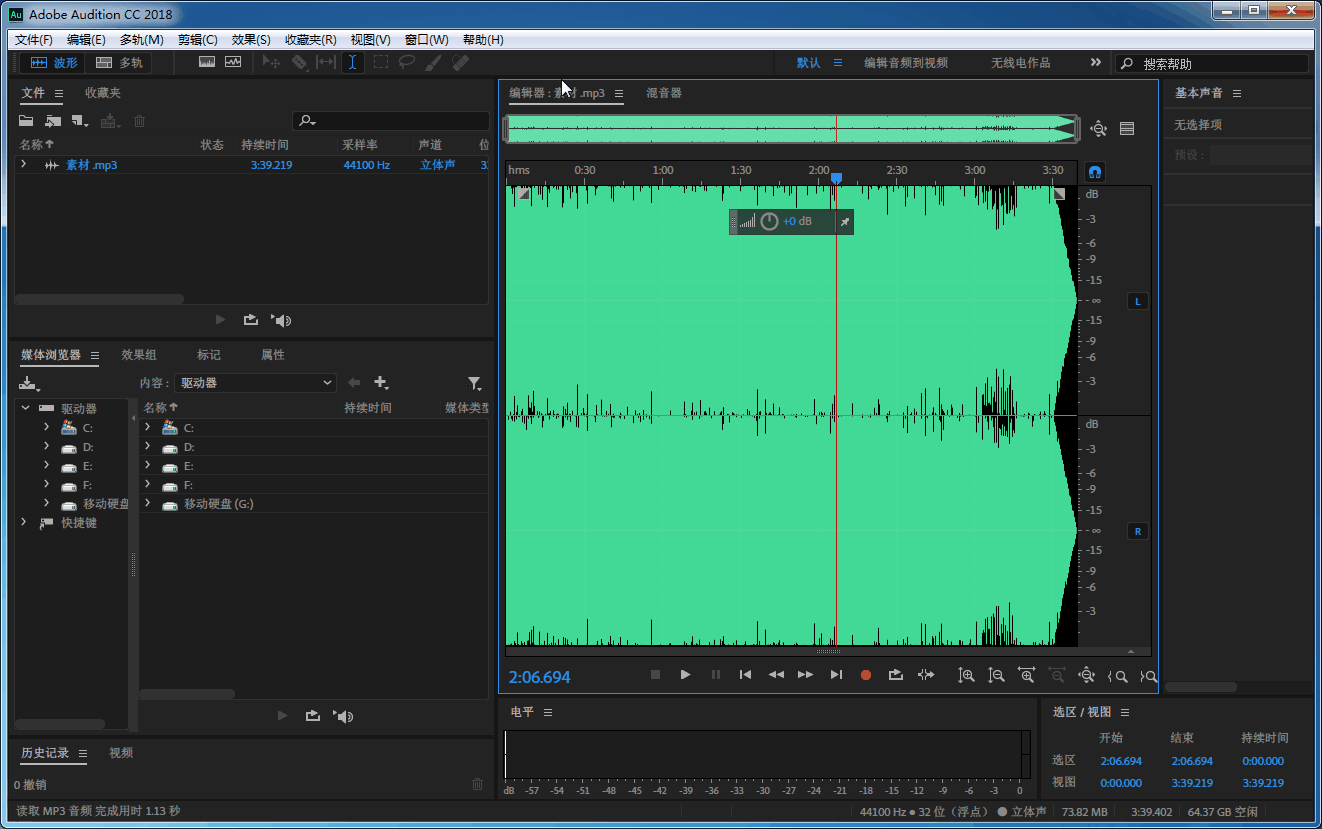Select the Paintbrush Selection tool
Viewport: 1322px width, 829px height.
(433, 62)
